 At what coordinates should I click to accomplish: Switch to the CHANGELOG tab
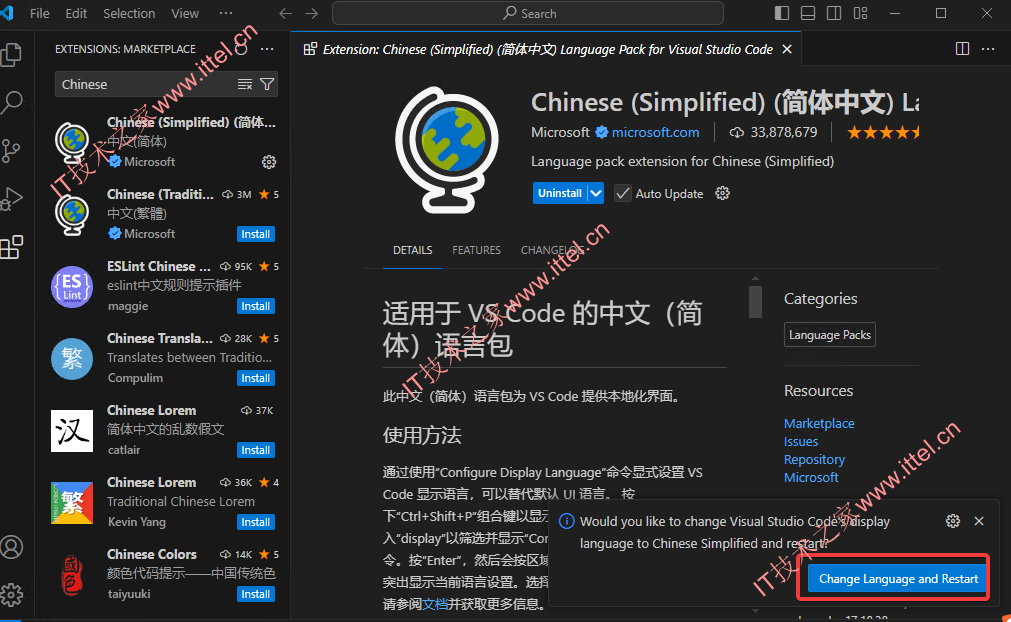tap(553, 250)
